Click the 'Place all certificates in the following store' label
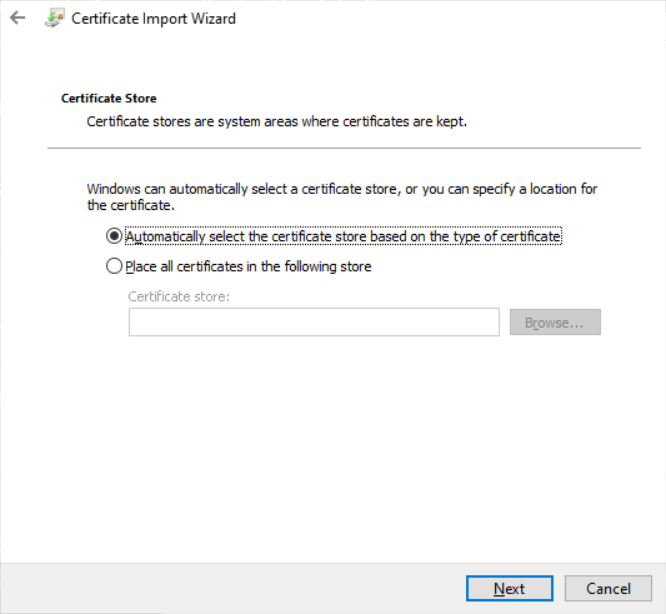Screen dimensions: 666x614 248,267
